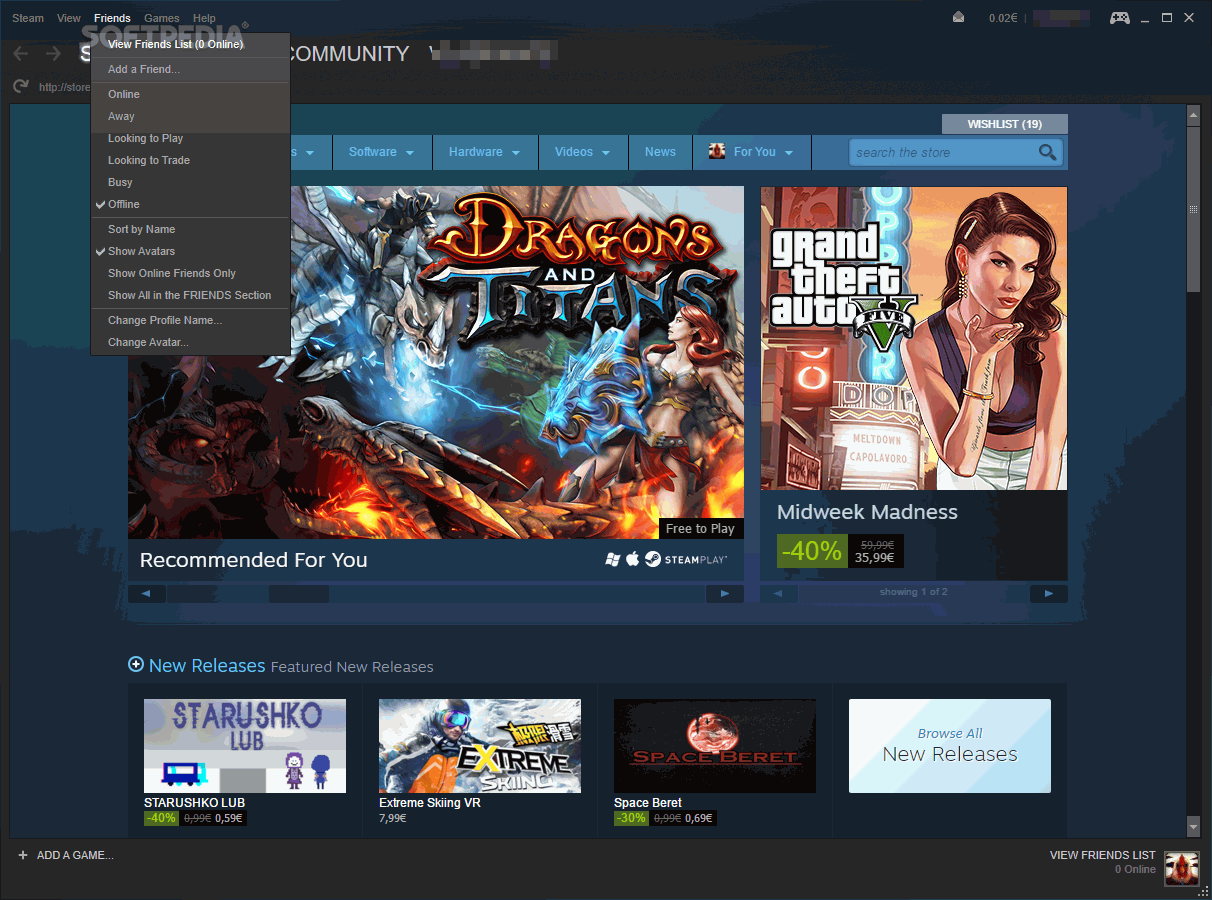The height and width of the screenshot is (900, 1212).
Task: Open the Extreme Skiing VR thumbnail
Action: [x=480, y=746]
